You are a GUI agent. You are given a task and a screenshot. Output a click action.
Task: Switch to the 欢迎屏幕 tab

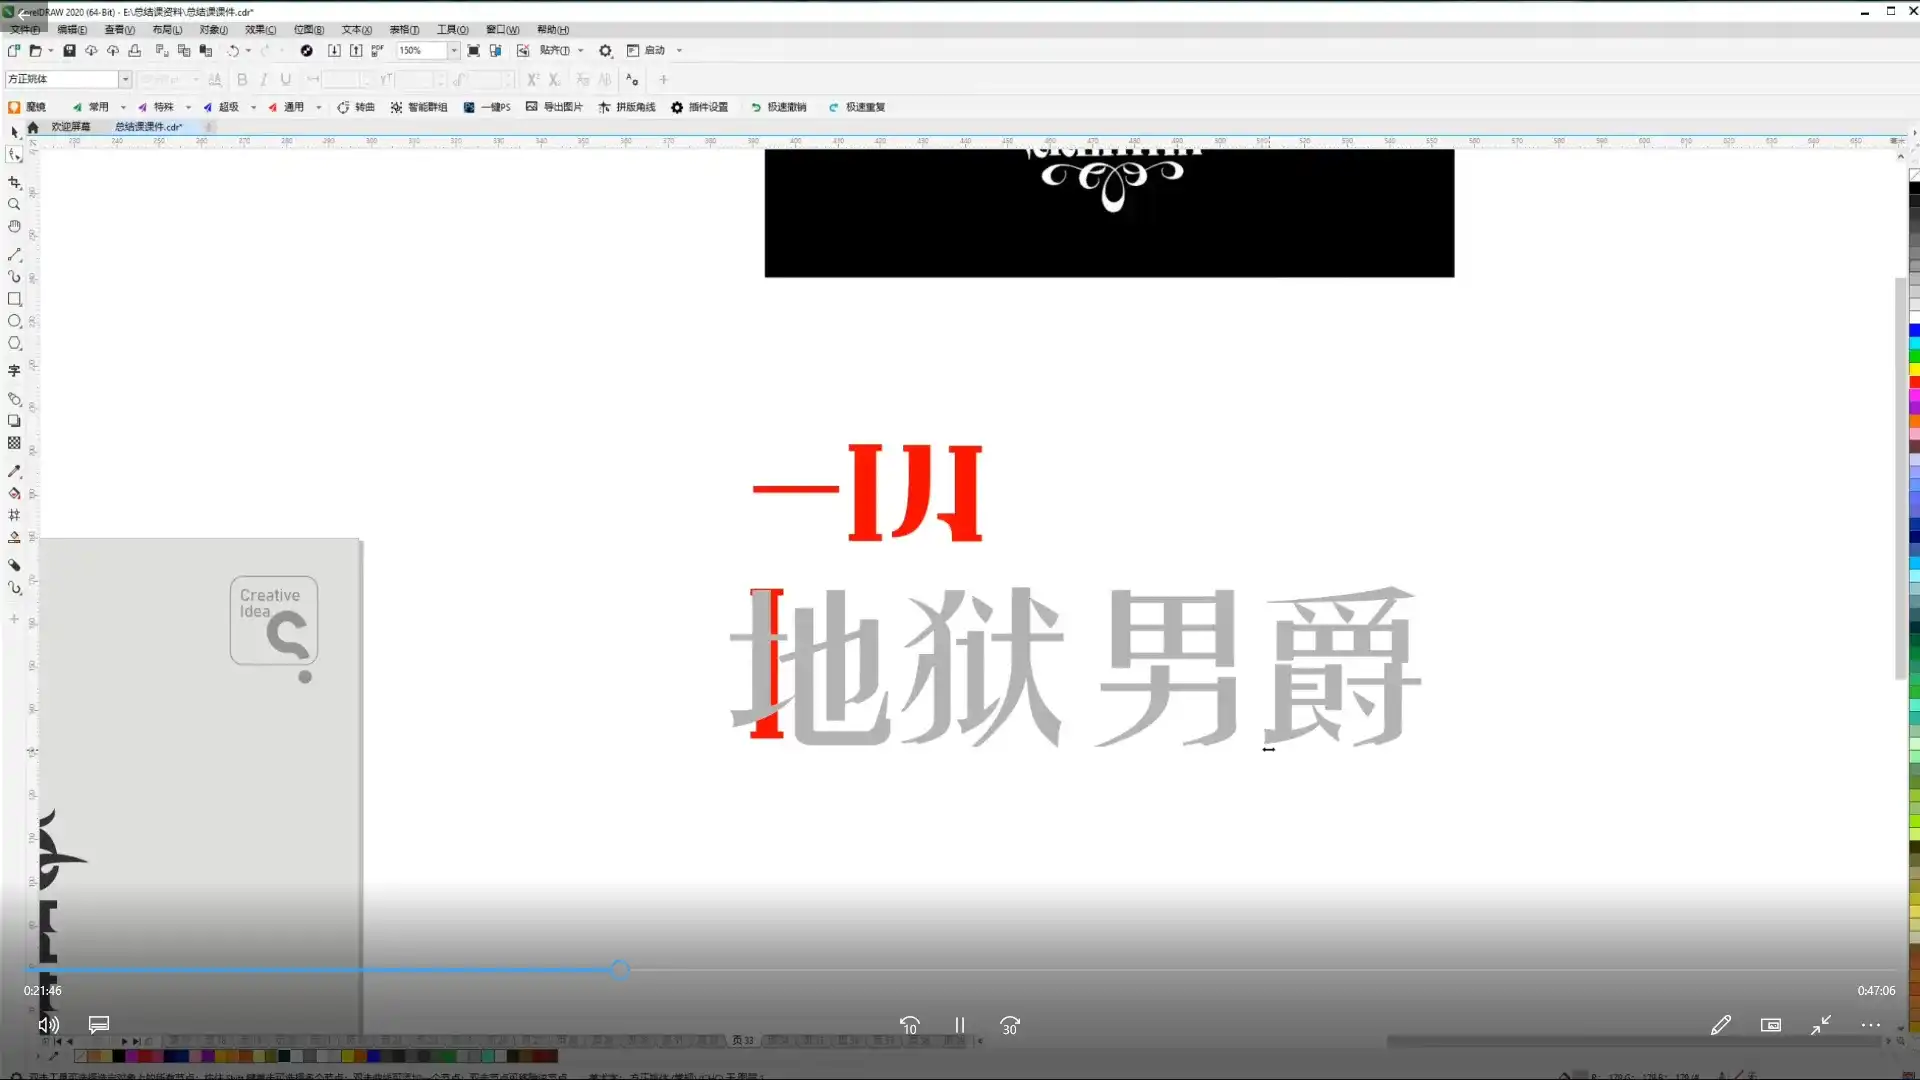pos(70,127)
